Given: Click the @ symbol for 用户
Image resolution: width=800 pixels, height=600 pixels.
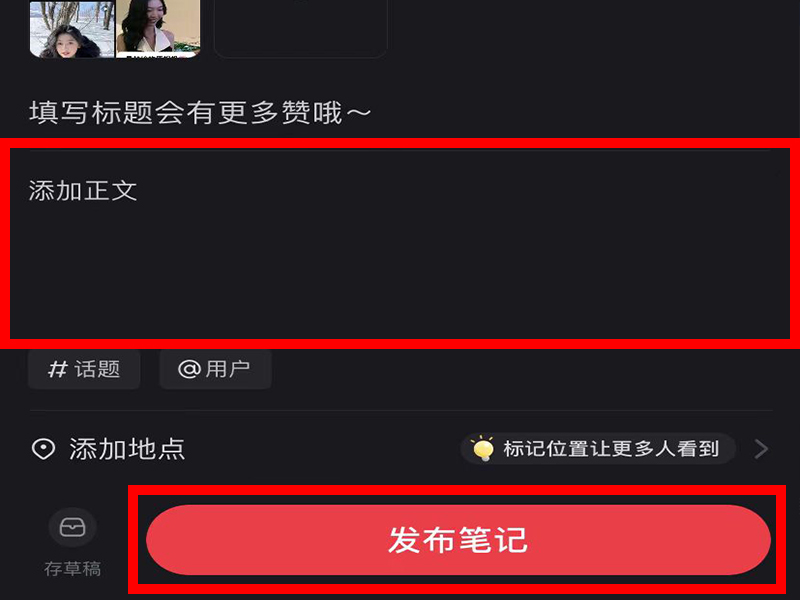Looking at the screenshot, I should tap(189, 369).
